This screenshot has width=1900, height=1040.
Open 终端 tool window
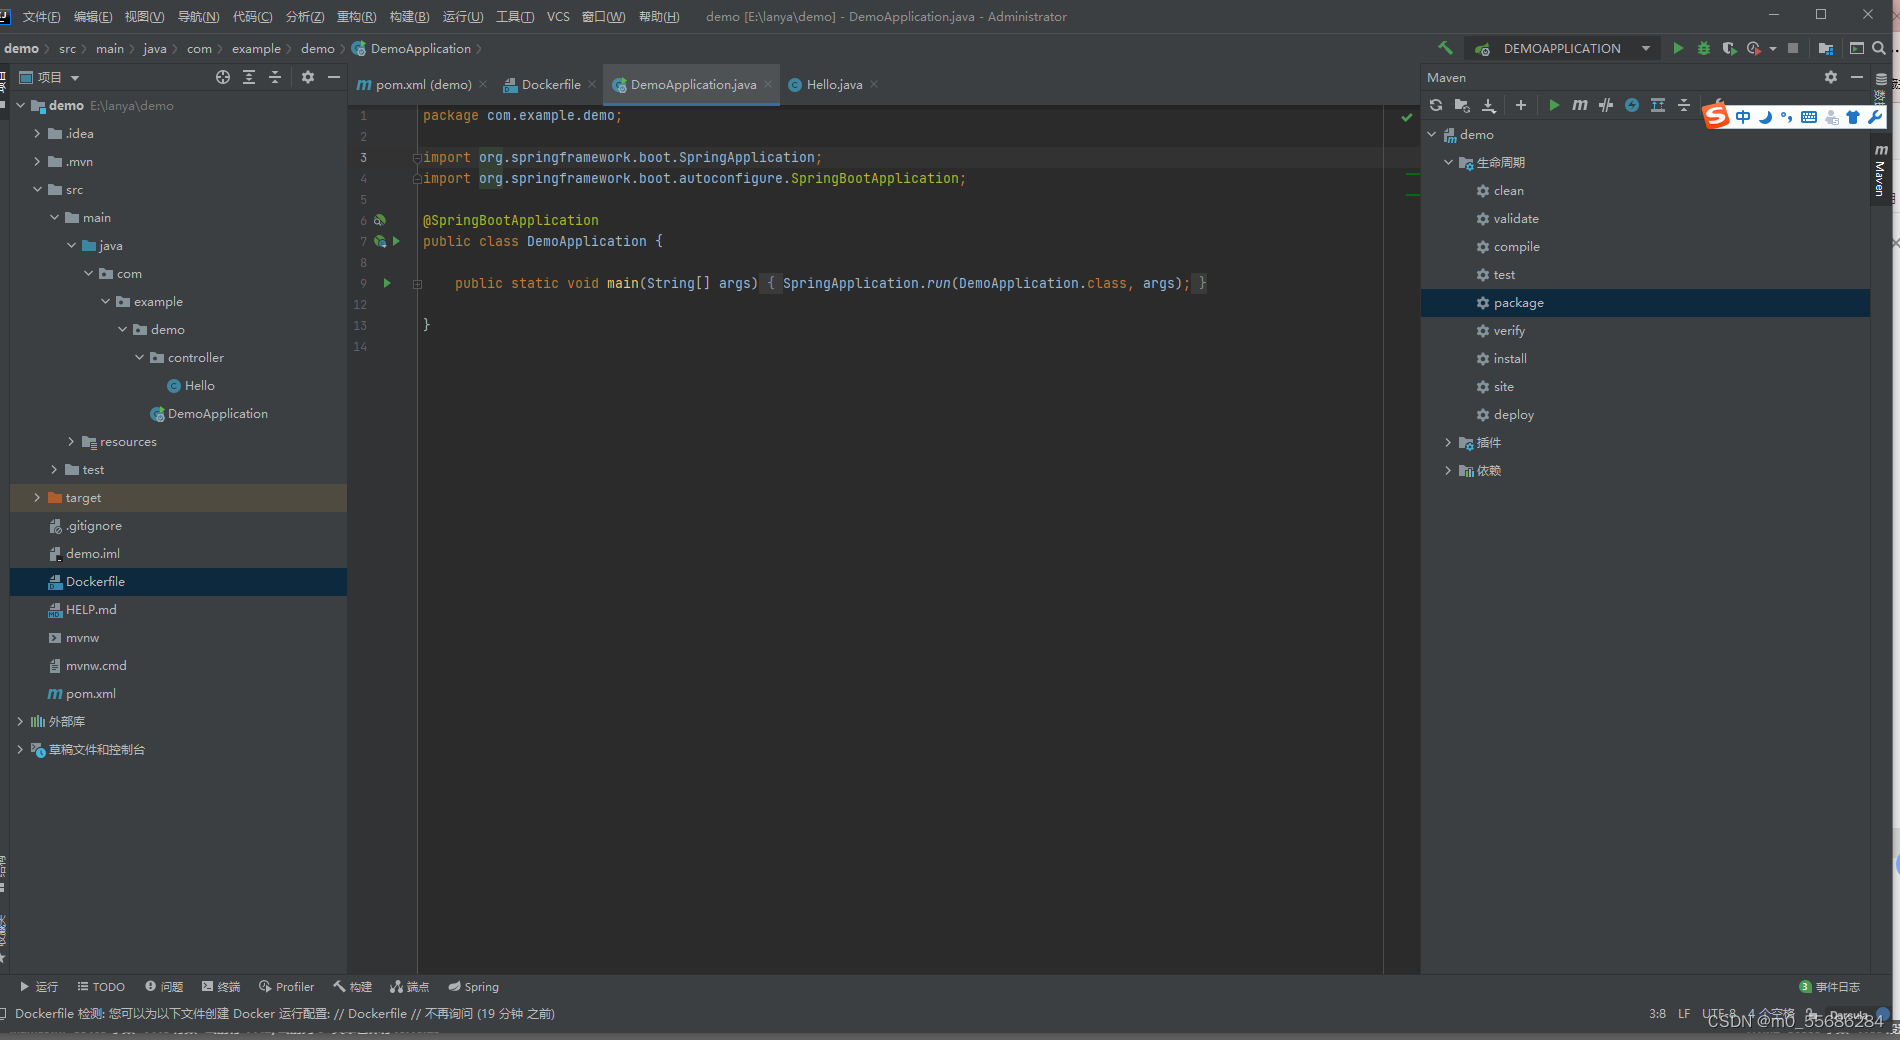[221, 986]
